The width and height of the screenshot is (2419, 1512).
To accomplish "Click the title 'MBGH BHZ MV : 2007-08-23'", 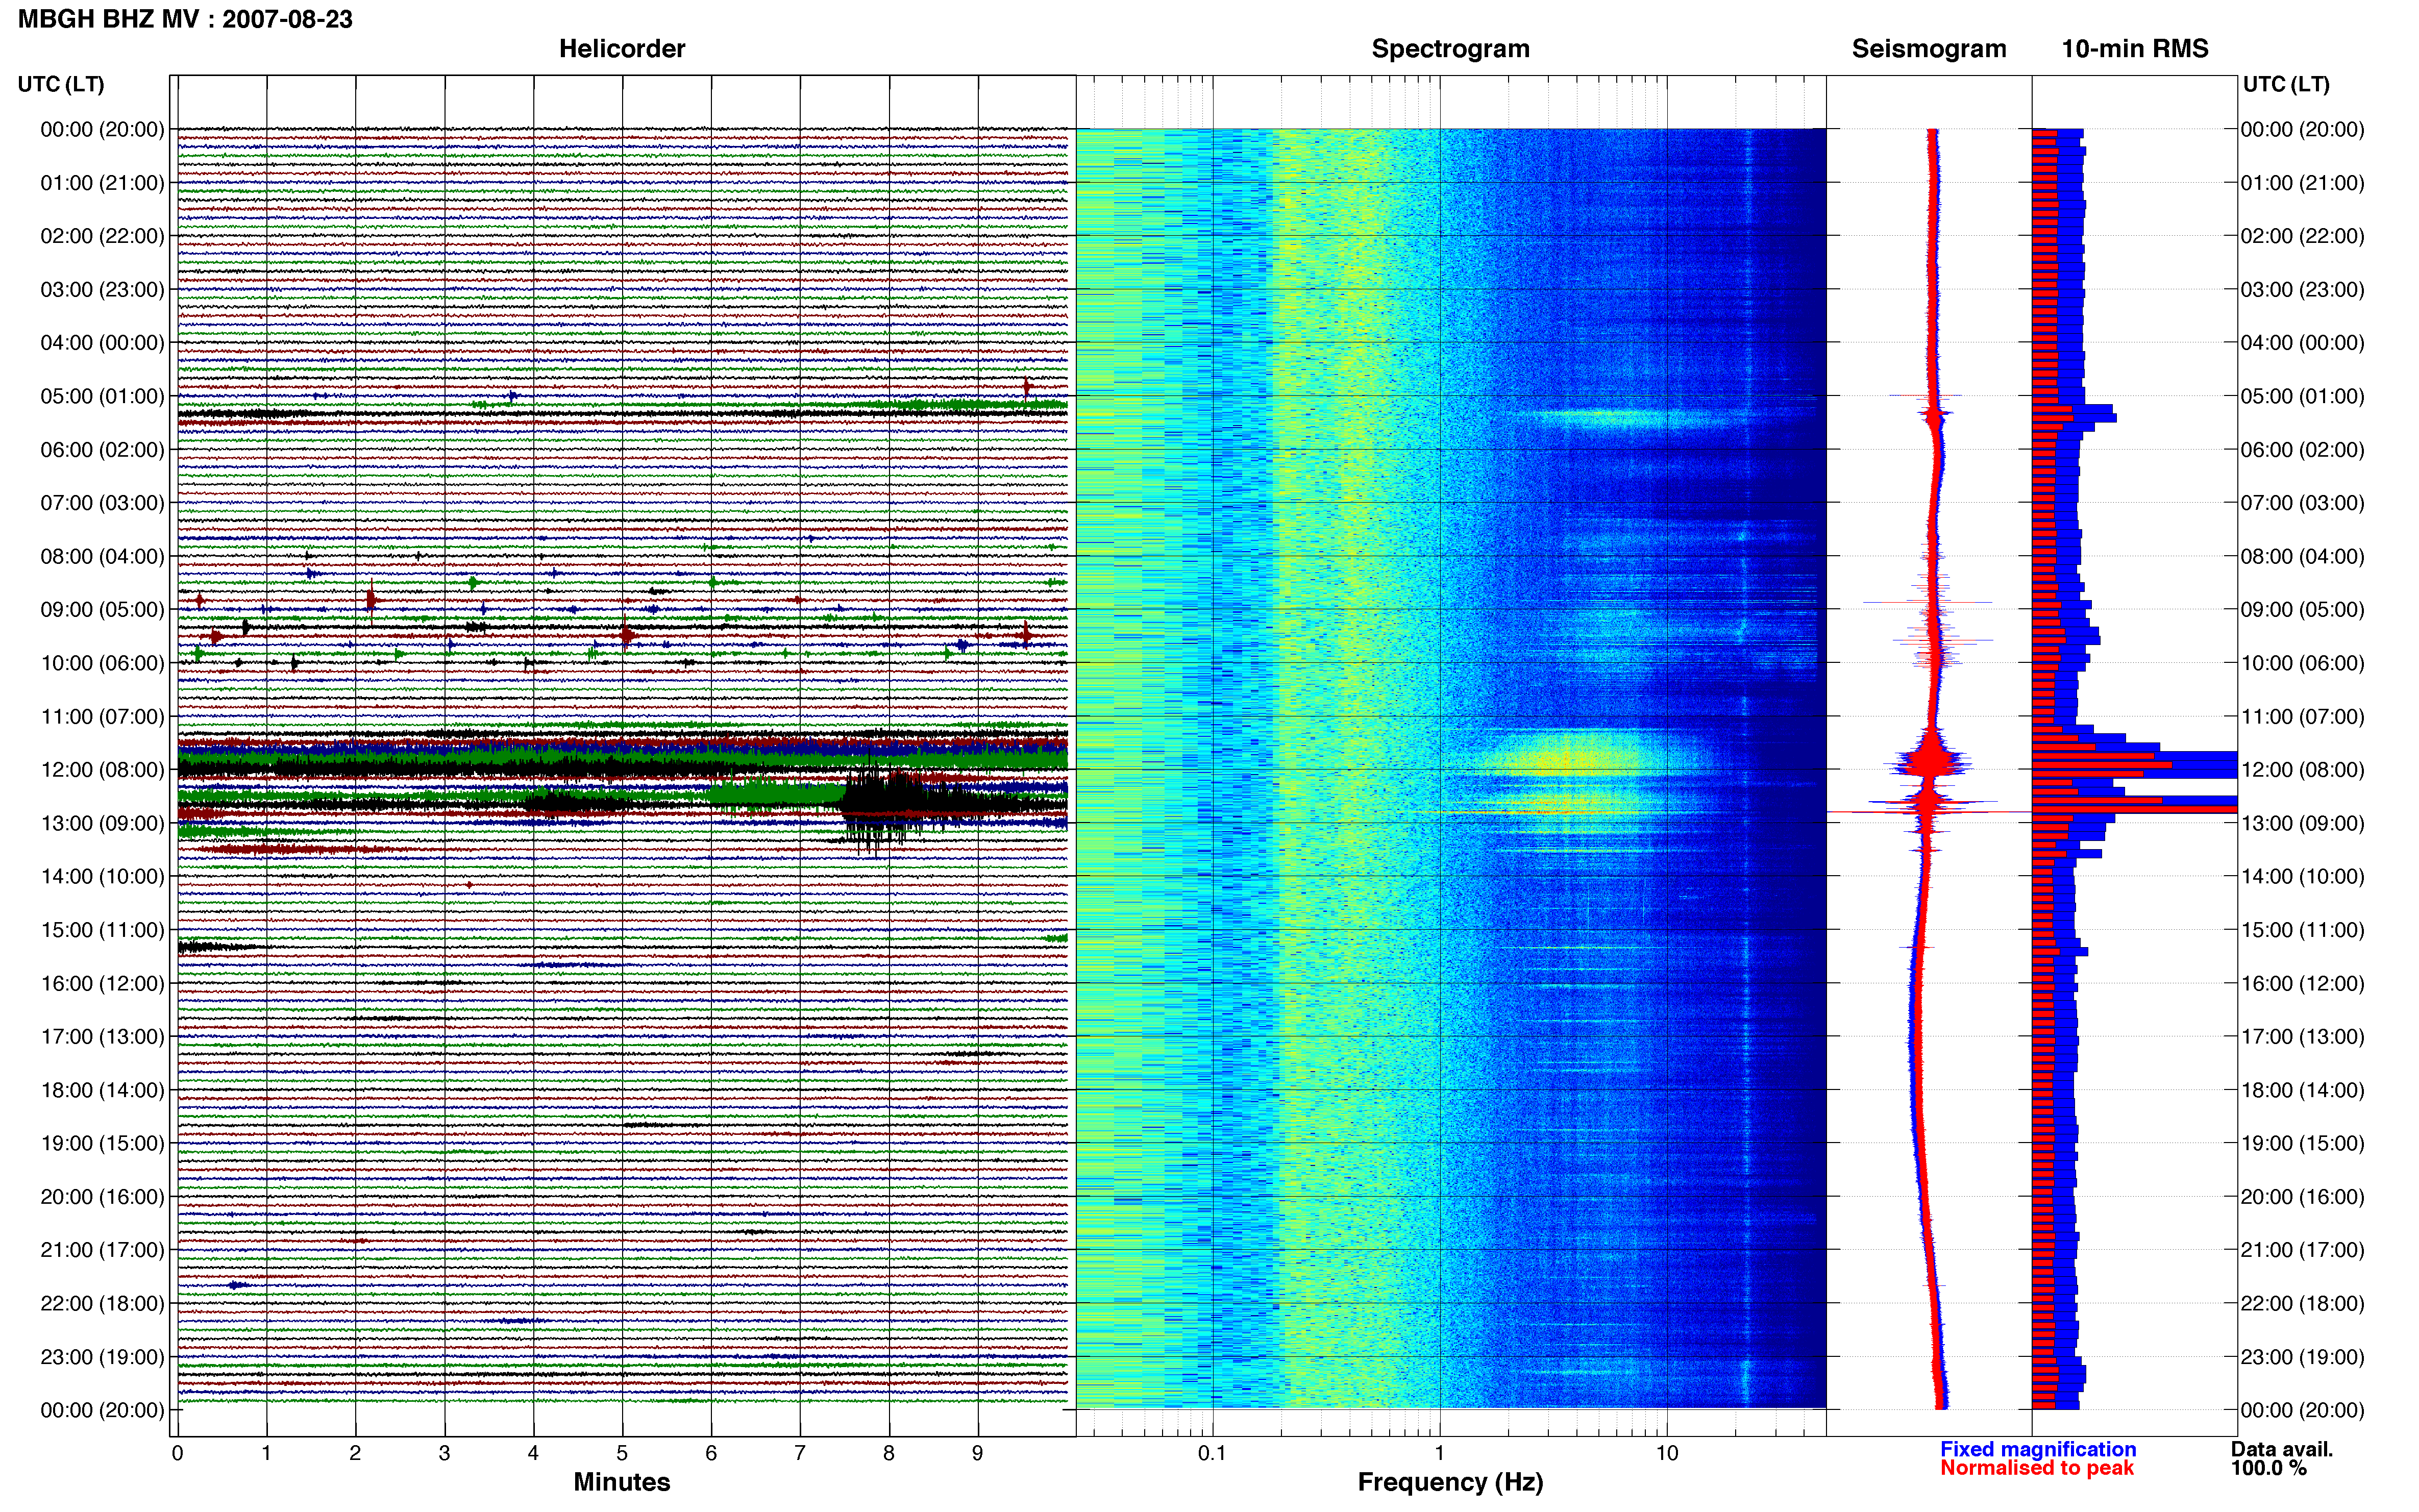I will [185, 19].
